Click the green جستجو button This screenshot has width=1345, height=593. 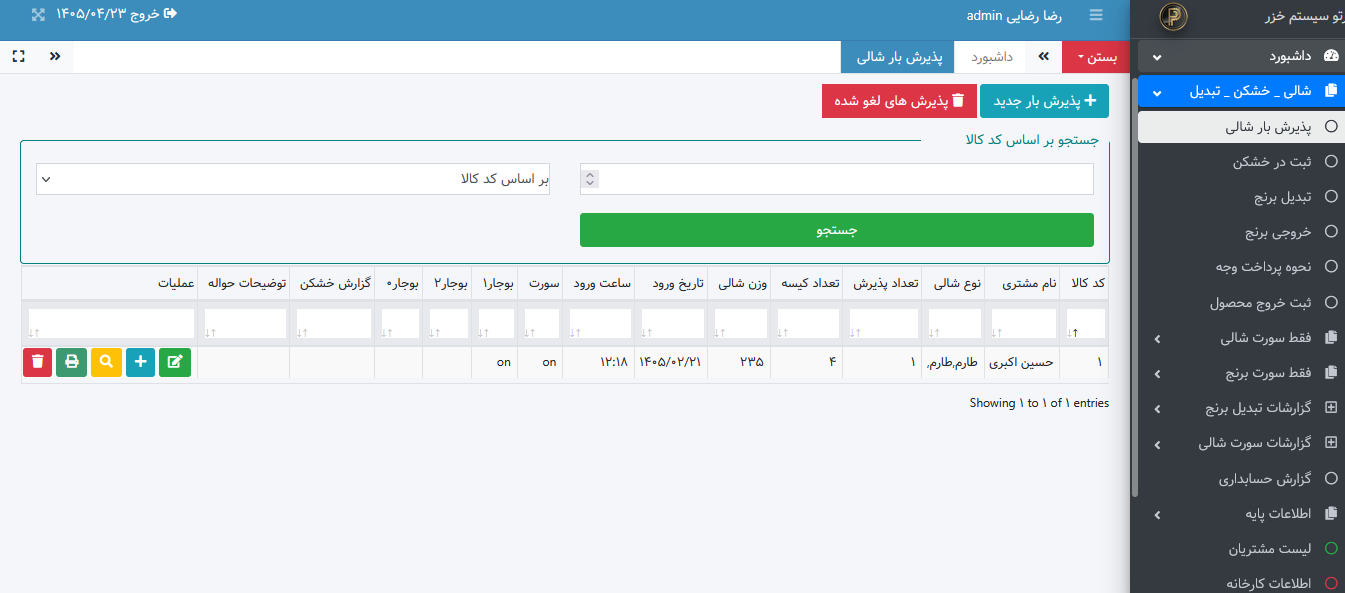(837, 230)
